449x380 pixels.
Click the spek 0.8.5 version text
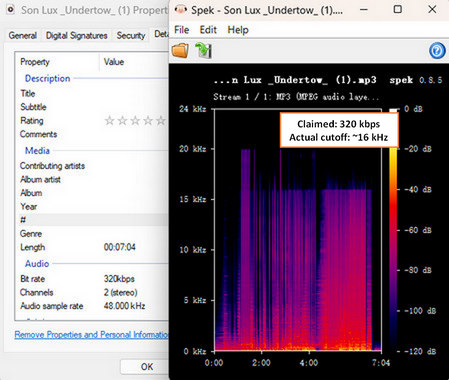[416, 80]
